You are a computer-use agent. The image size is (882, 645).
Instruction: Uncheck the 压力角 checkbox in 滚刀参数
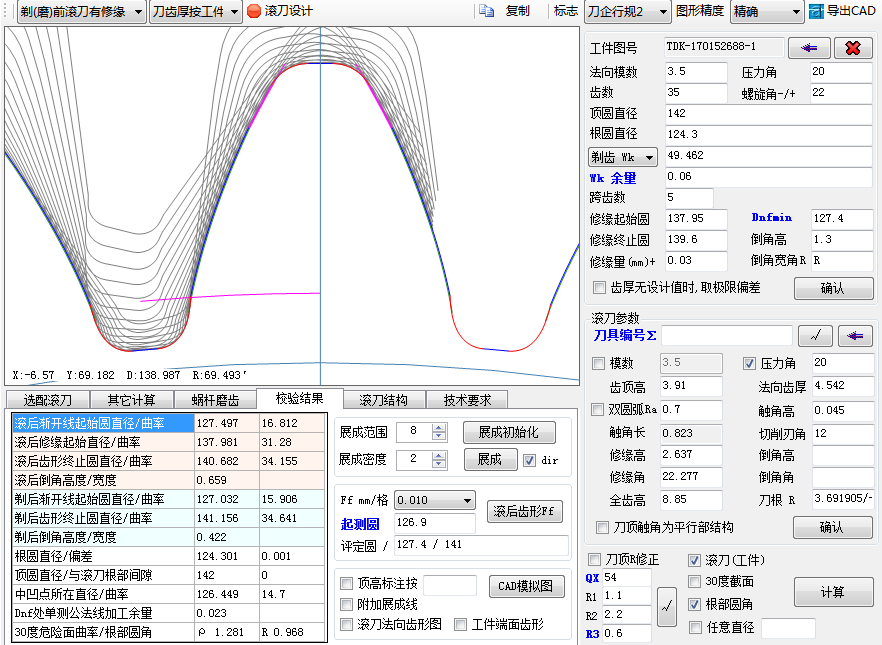click(x=749, y=364)
